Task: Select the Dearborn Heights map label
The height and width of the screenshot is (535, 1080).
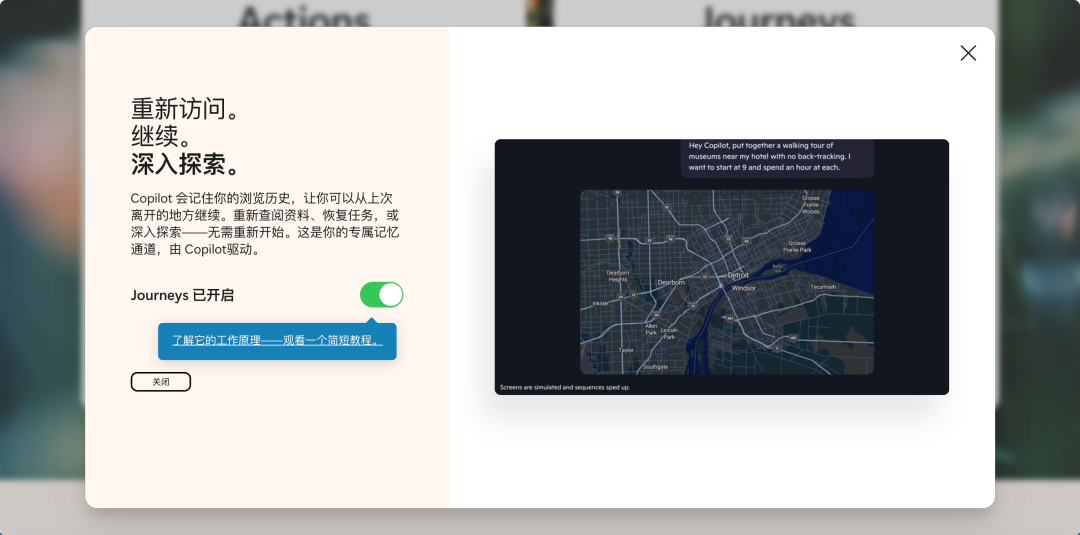Action: [x=618, y=275]
